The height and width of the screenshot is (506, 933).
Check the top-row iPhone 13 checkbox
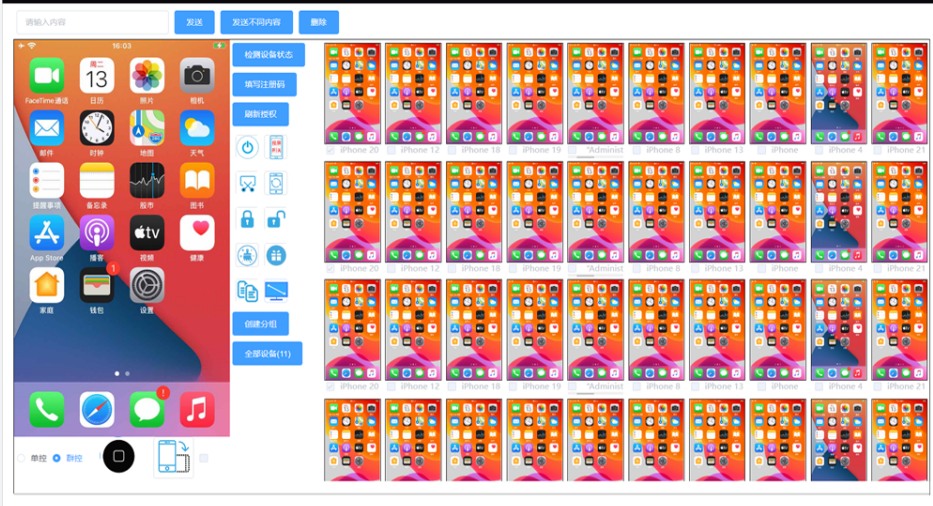(x=695, y=151)
